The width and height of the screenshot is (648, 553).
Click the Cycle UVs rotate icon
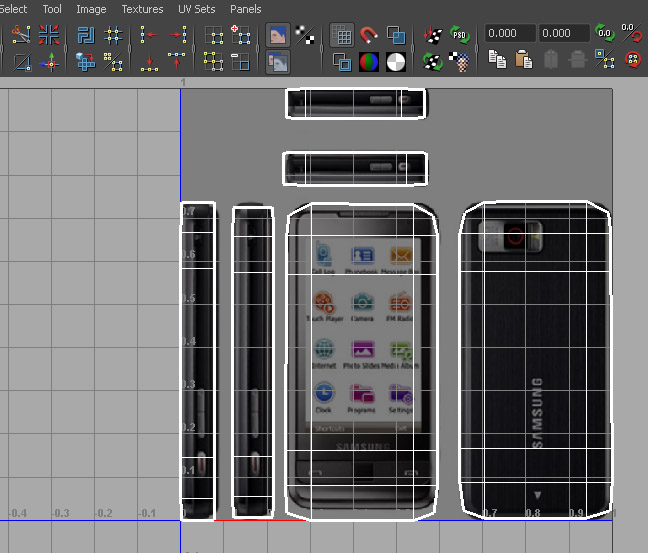[x=633, y=59]
